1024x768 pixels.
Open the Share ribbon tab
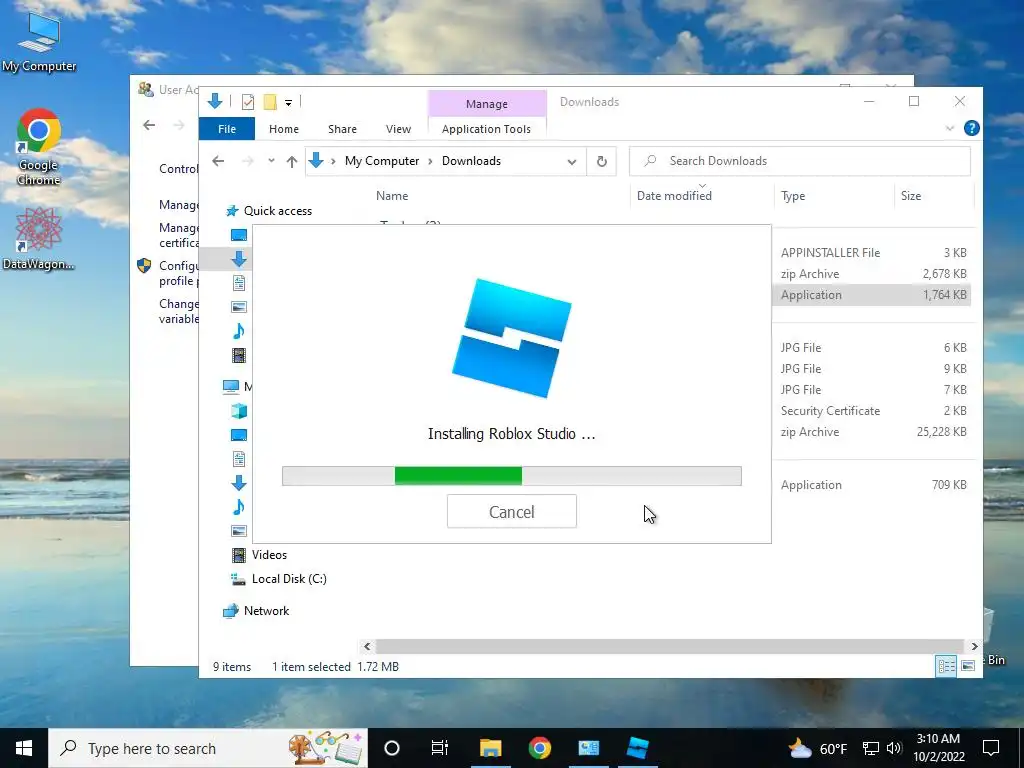[342, 129]
